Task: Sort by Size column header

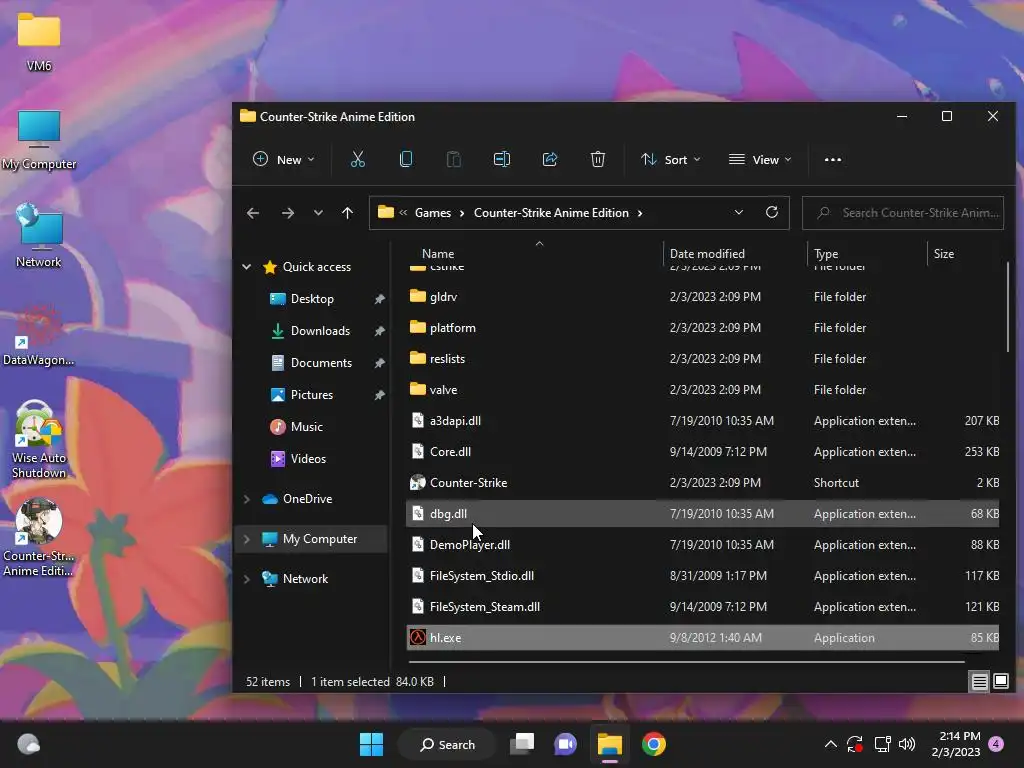Action: pyautogui.click(x=944, y=253)
